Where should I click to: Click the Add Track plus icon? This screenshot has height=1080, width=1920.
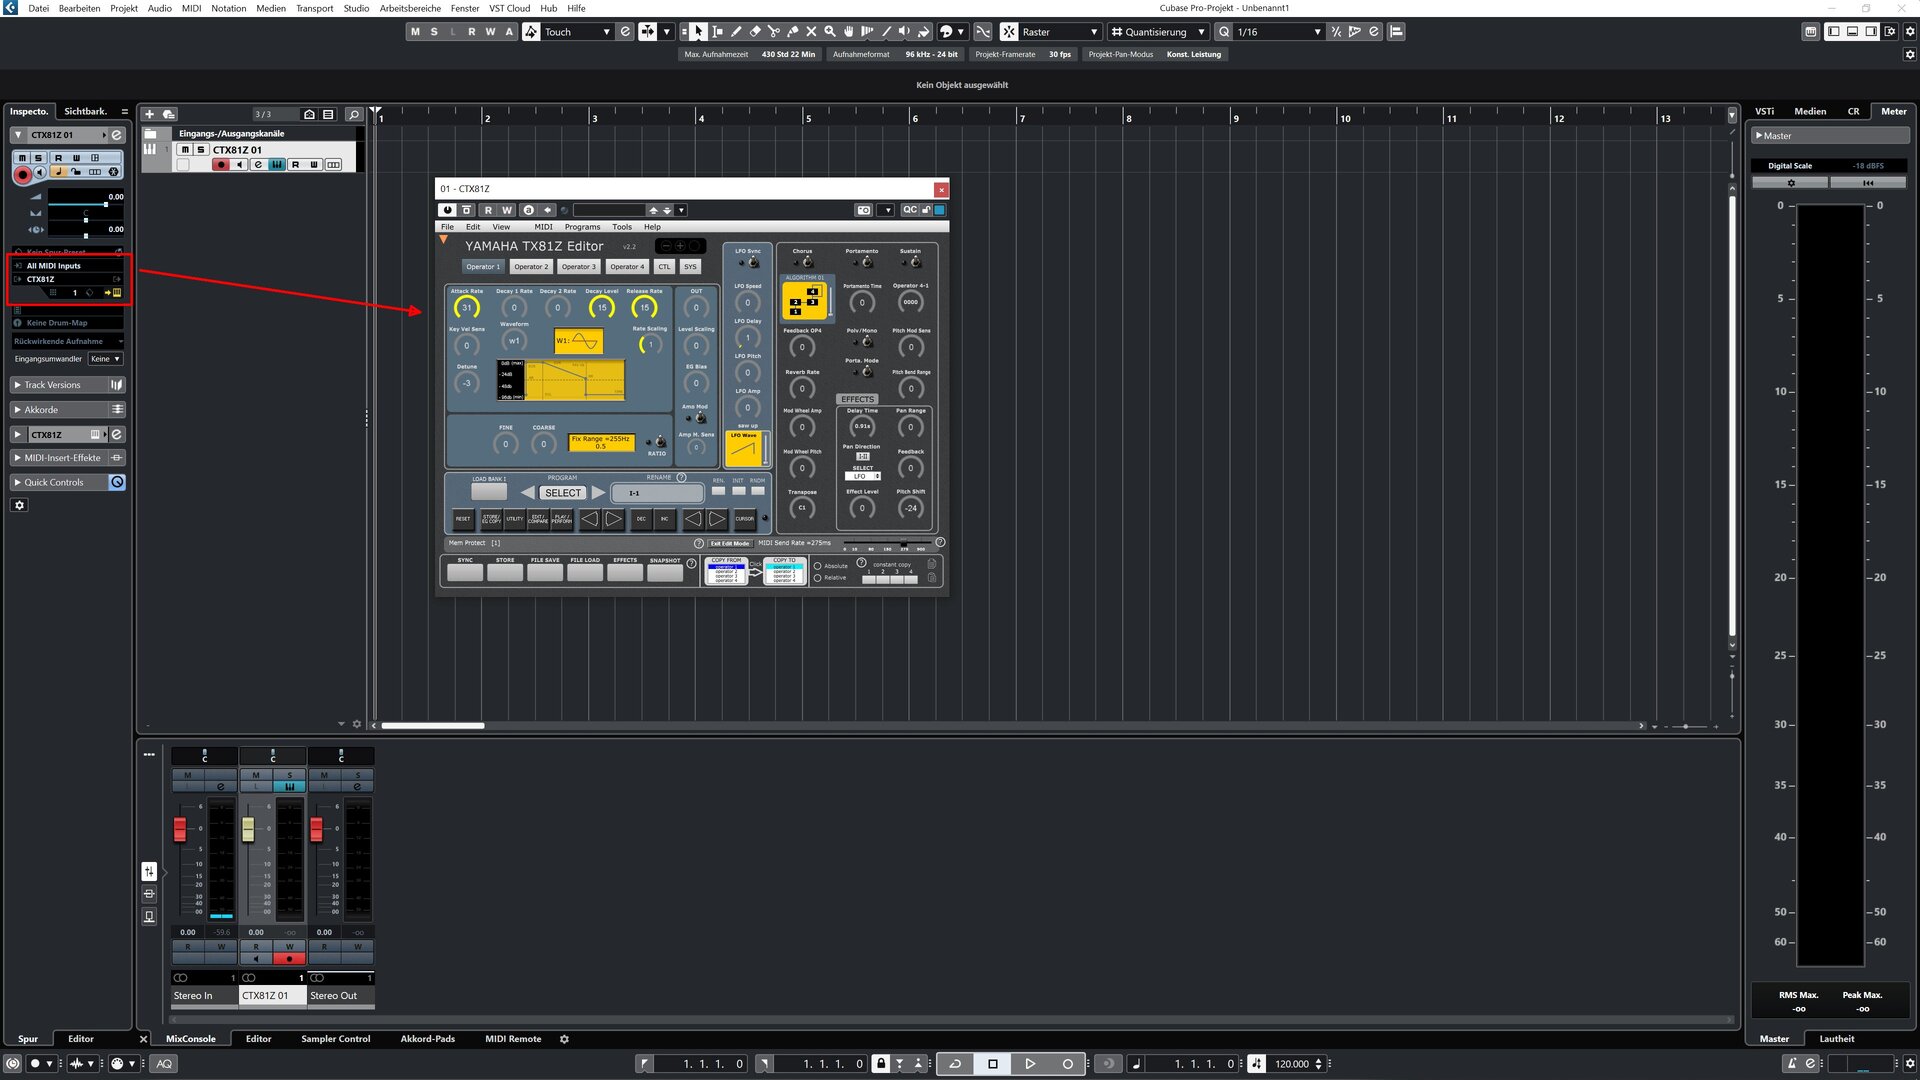point(150,114)
